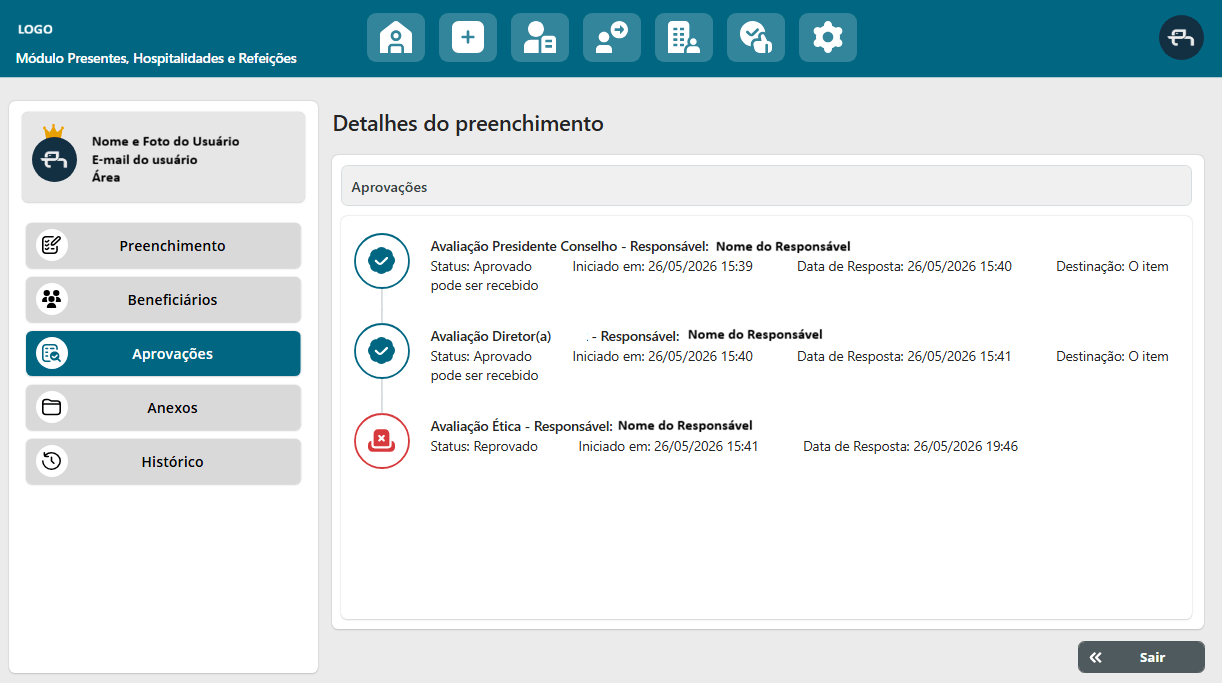Click the red rejected icon for Avaliação Ética

coord(382,441)
